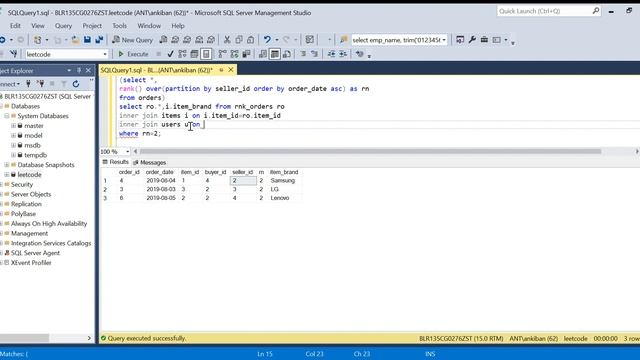Screen dimensions: 640x360
Task: Open the Analysis Services MDX query icon
Action: [175, 40]
